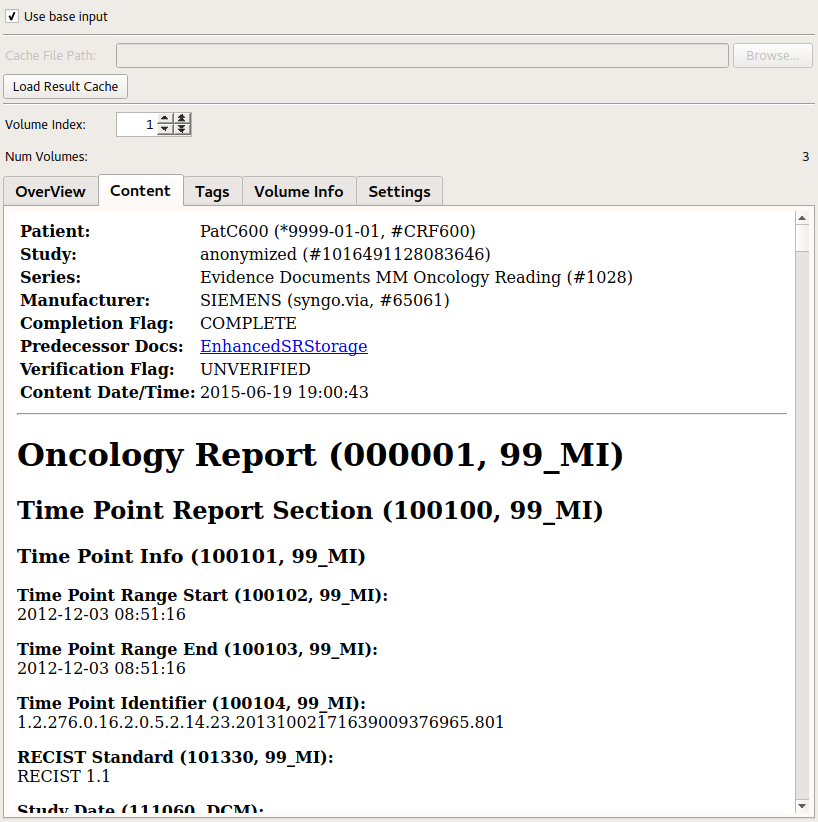Click the scrollbar down arrow in report
Viewport: 818px width, 822px height.
coord(802,805)
